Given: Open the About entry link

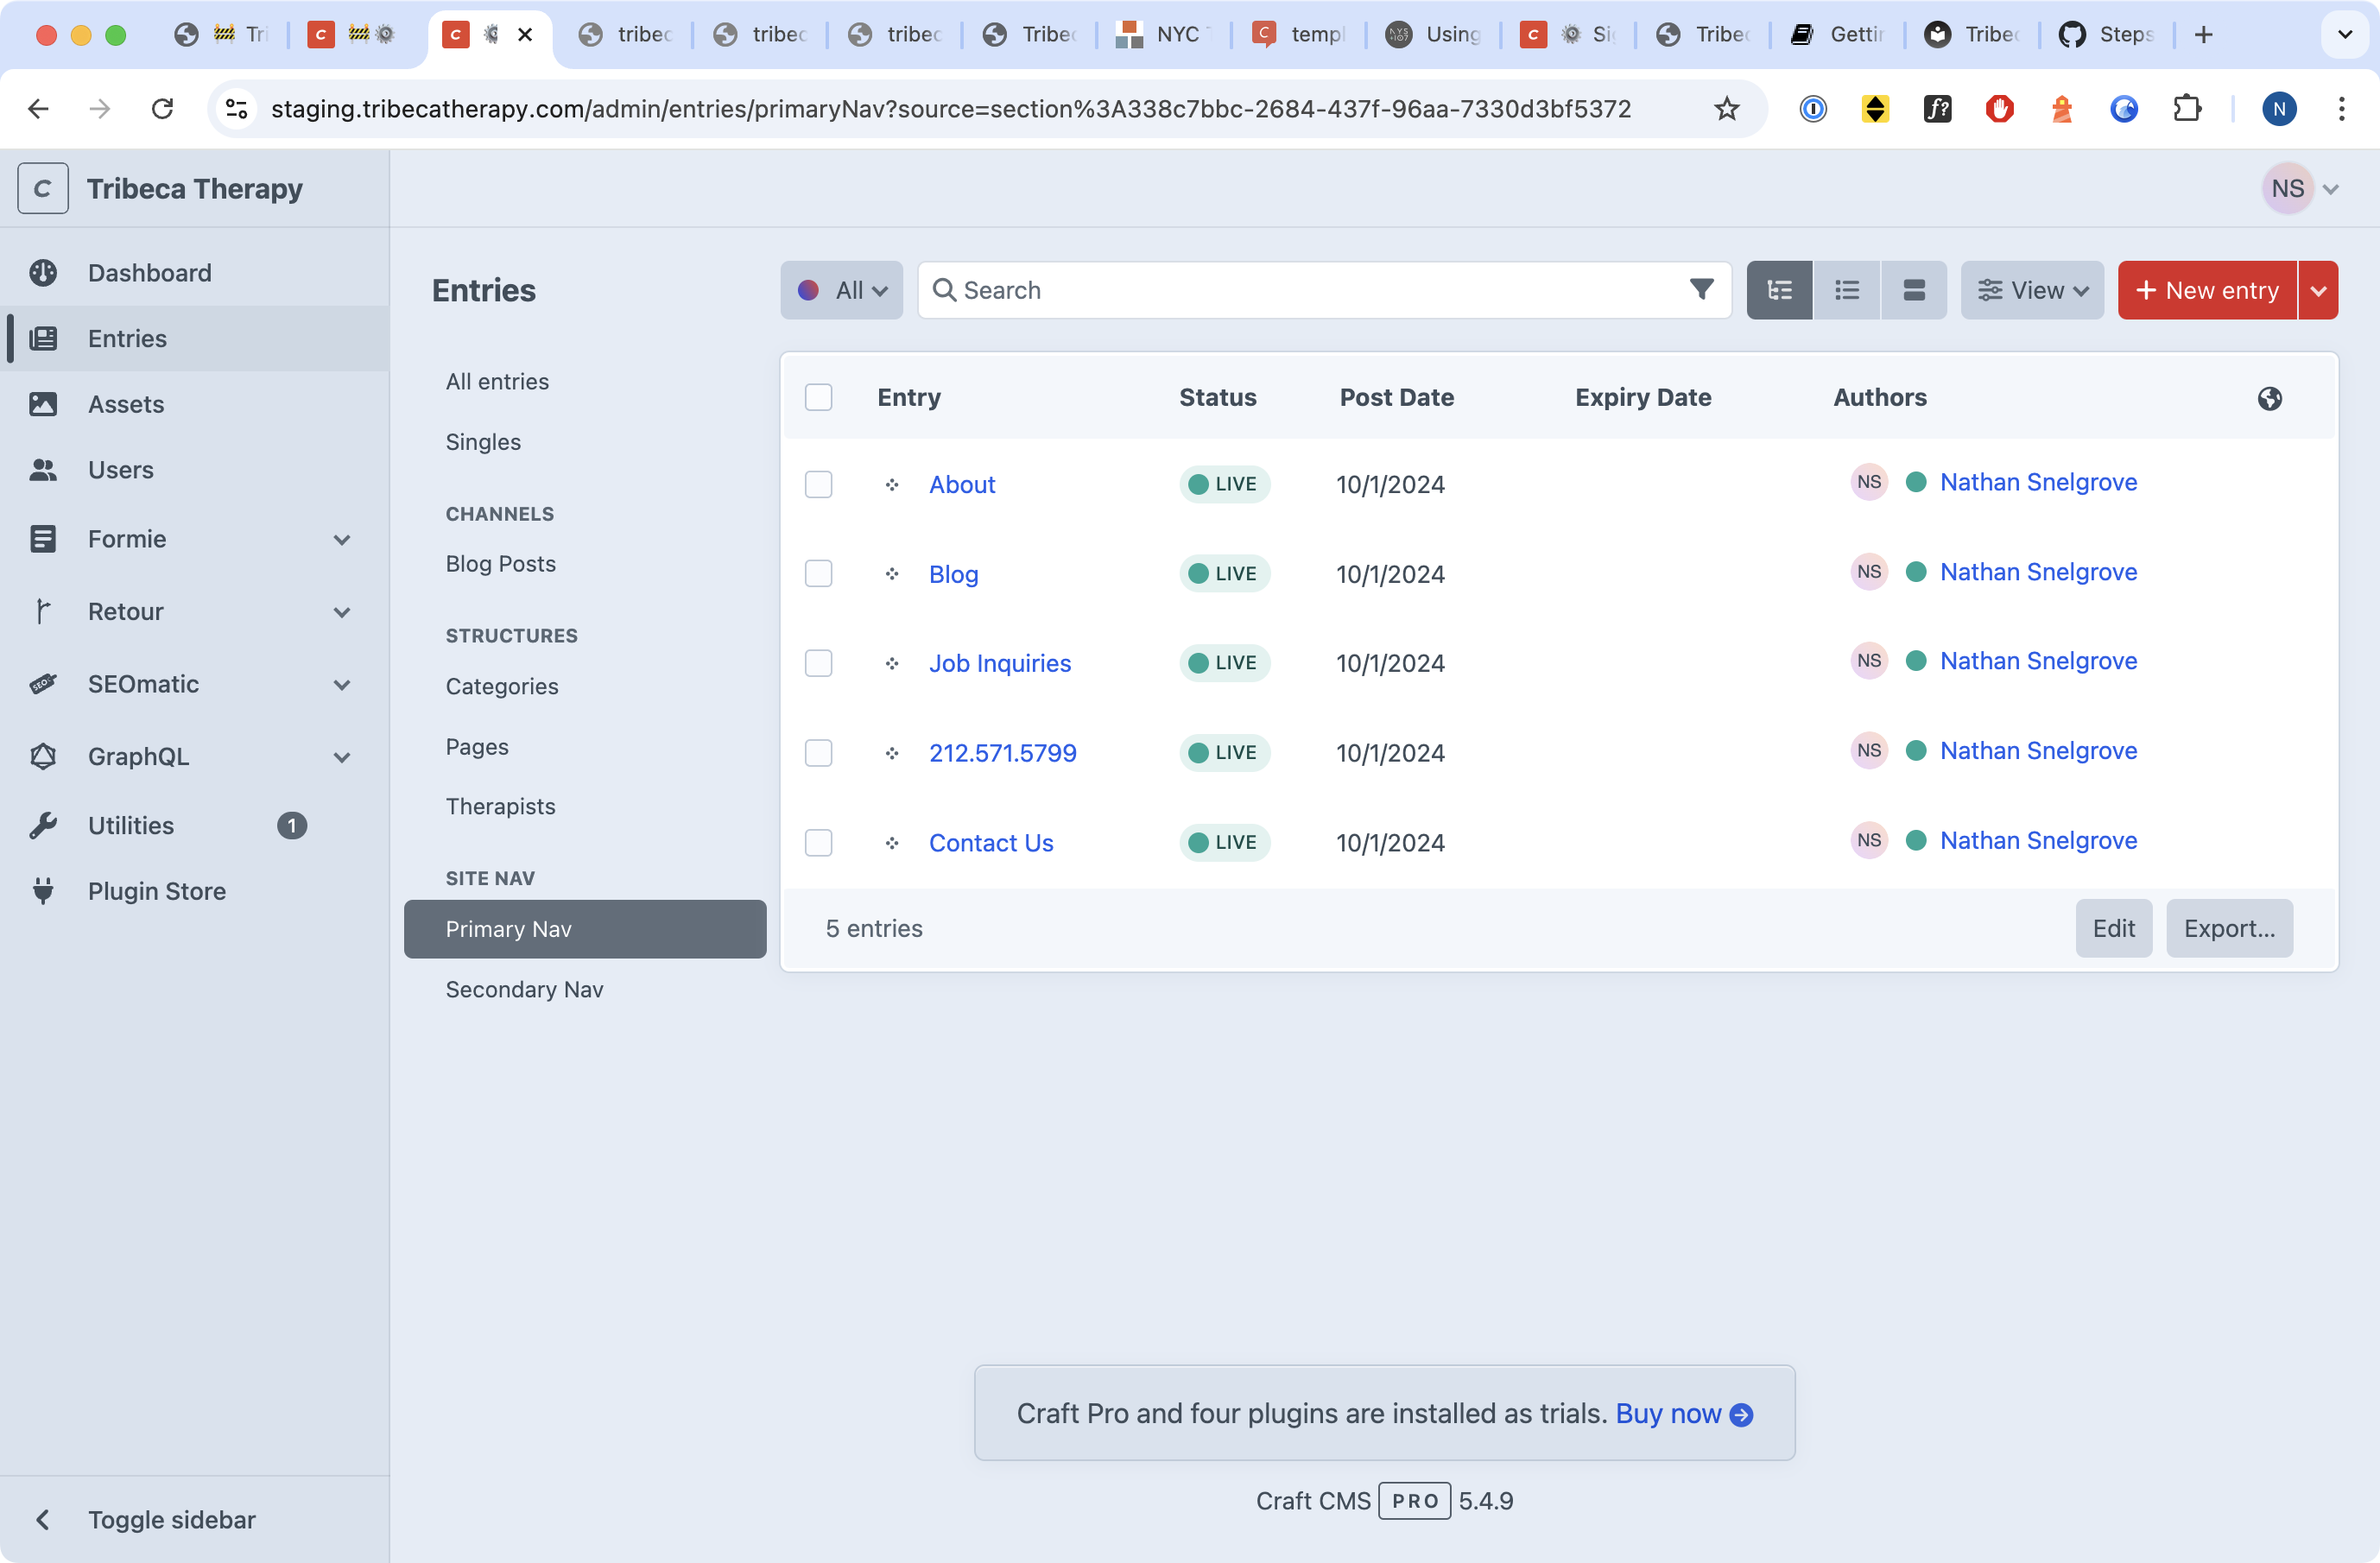Looking at the screenshot, I should point(962,484).
